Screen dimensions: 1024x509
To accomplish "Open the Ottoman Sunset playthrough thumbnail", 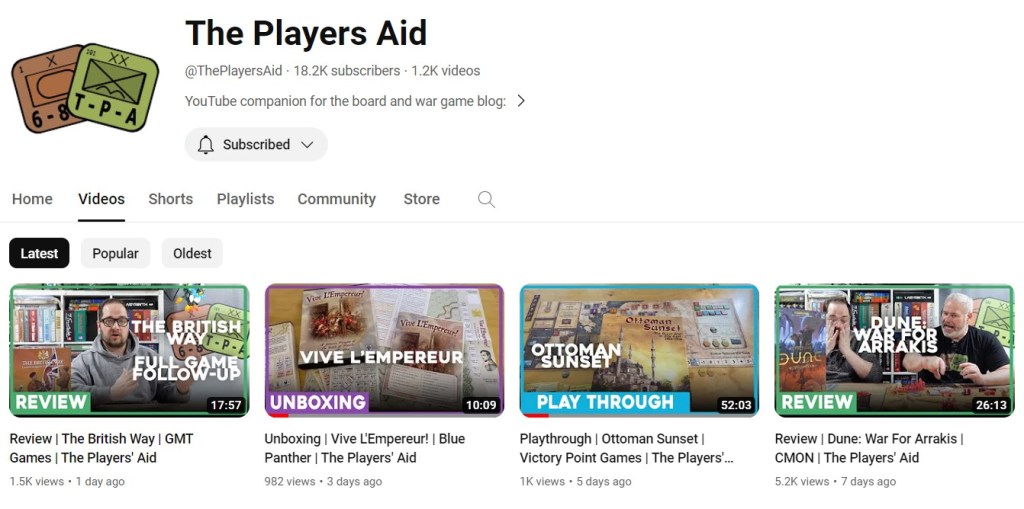I will pos(639,350).
